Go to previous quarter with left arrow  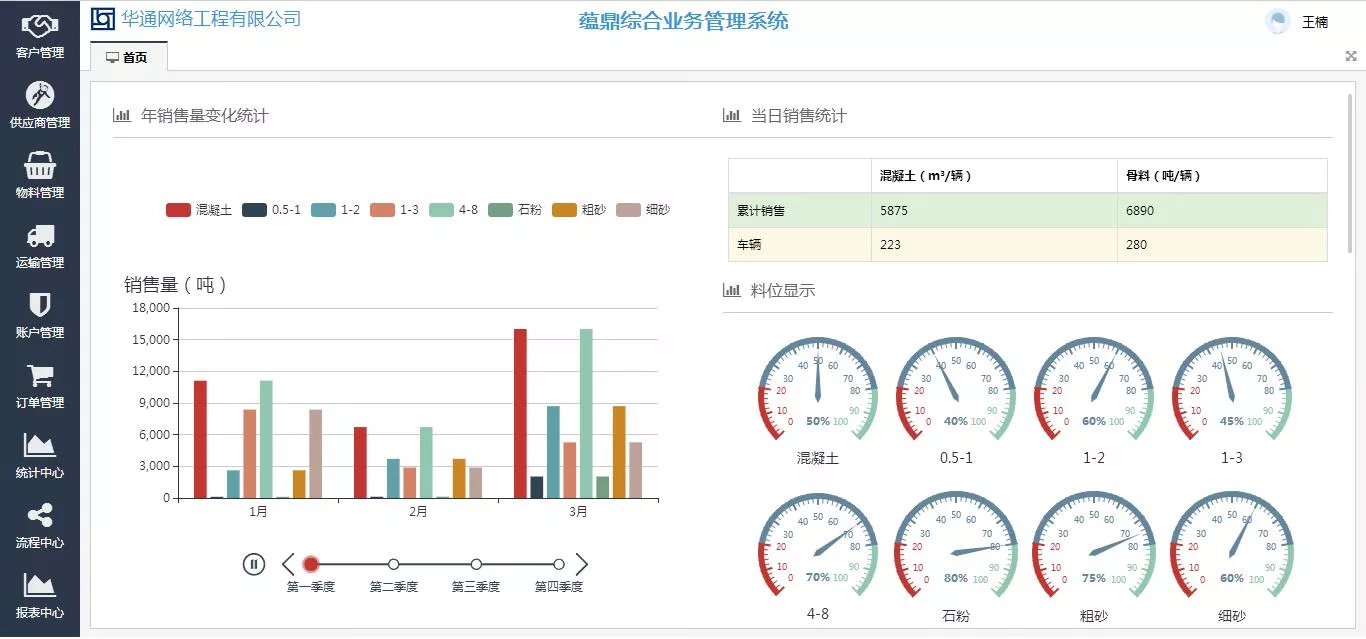point(288,564)
